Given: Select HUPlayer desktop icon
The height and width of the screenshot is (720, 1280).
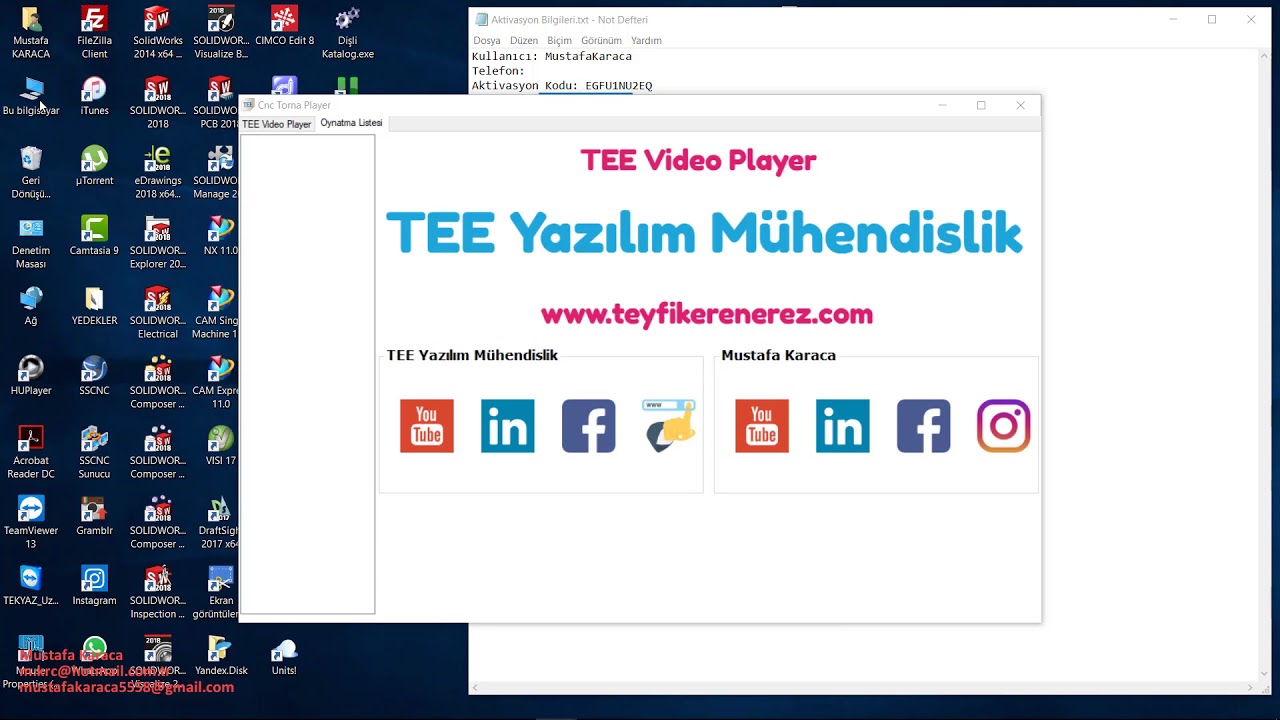Looking at the screenshot, I should coord(31,377).
